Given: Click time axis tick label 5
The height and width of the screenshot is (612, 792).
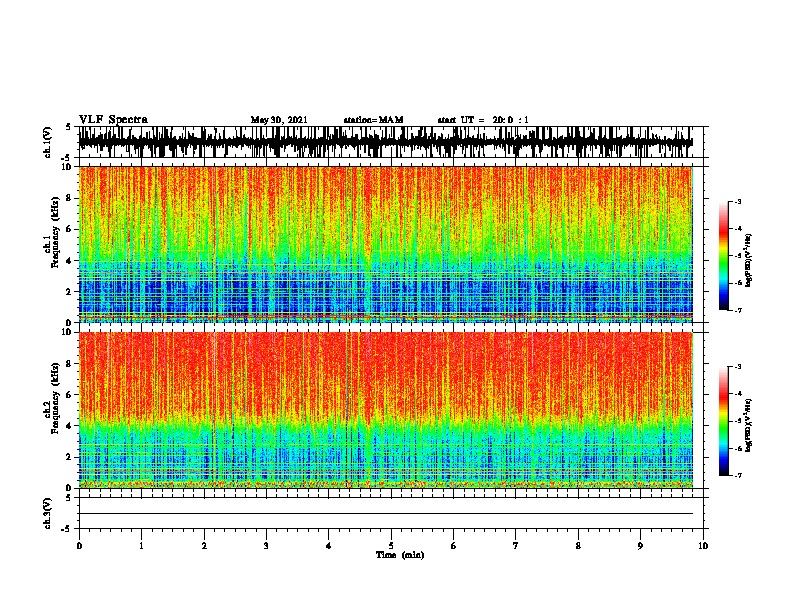Looking at the screenshot, I should click(x=391, y=546).
